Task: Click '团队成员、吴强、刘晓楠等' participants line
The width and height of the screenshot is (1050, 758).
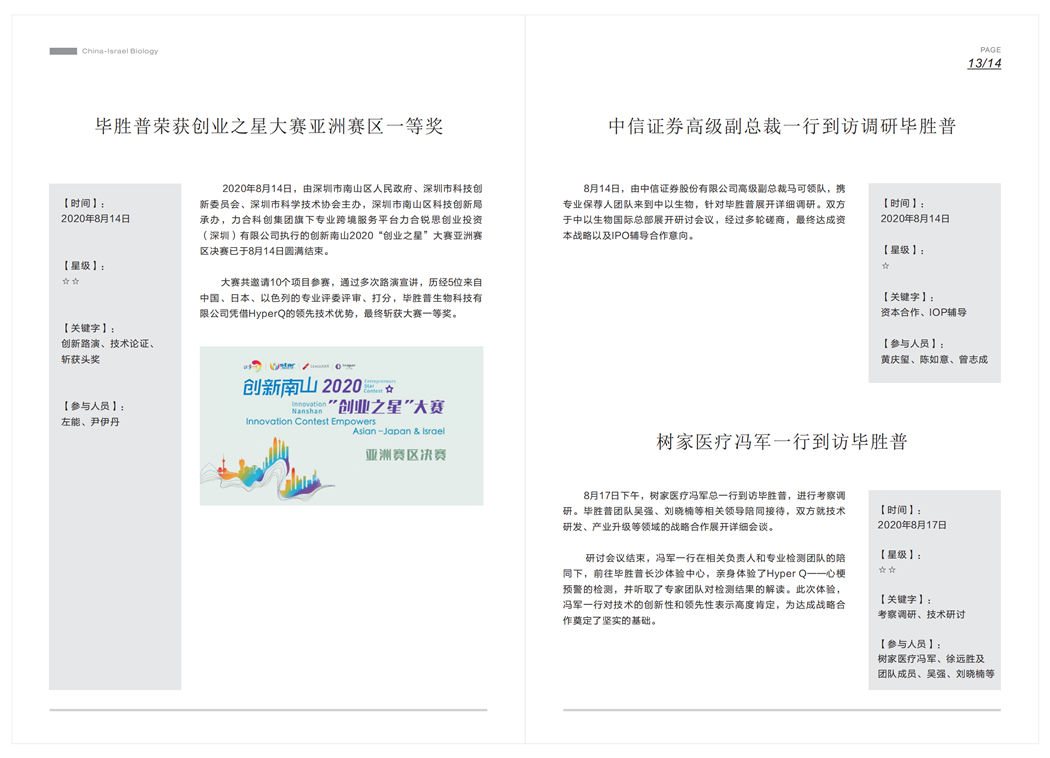Action: [x=936, y=674]
